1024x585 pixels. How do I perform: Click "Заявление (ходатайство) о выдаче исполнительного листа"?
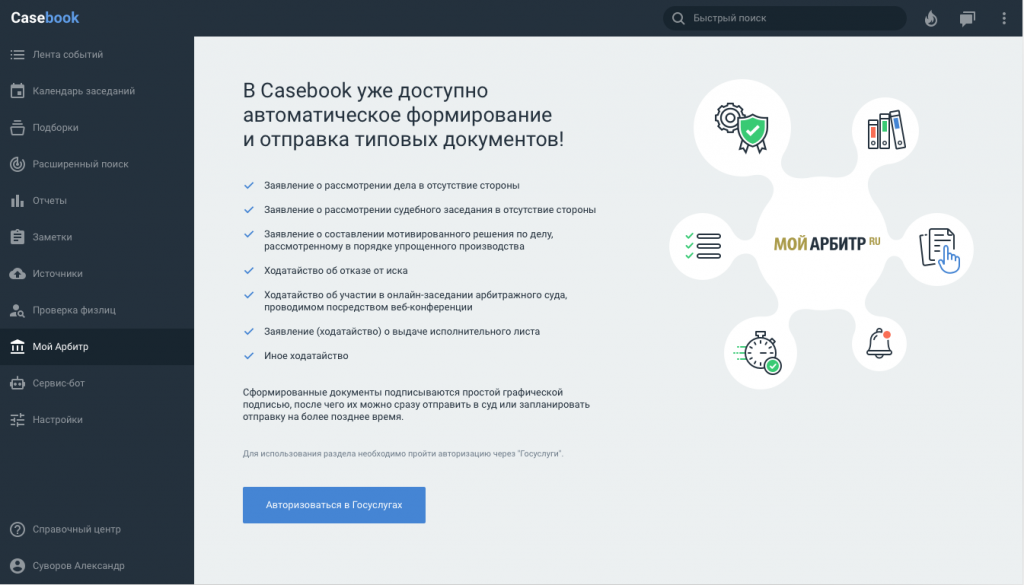tap(402, 332)
